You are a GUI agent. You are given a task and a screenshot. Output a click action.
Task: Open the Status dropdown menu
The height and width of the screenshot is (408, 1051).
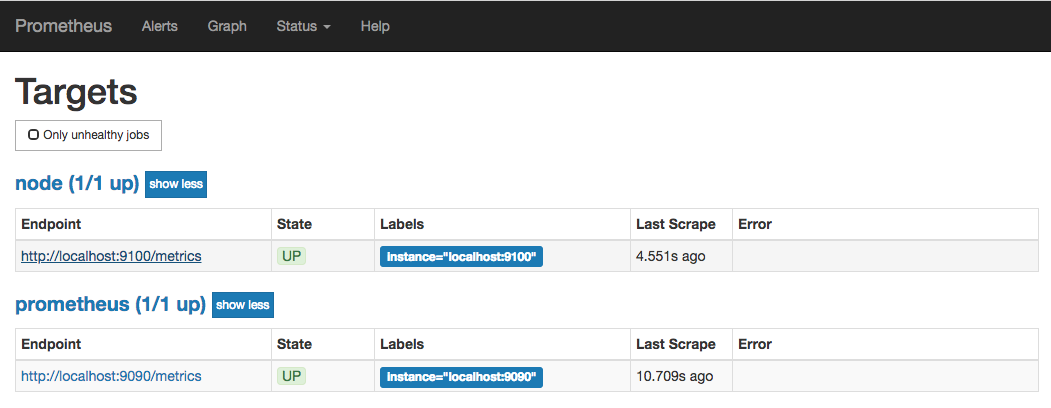[303, 26]
